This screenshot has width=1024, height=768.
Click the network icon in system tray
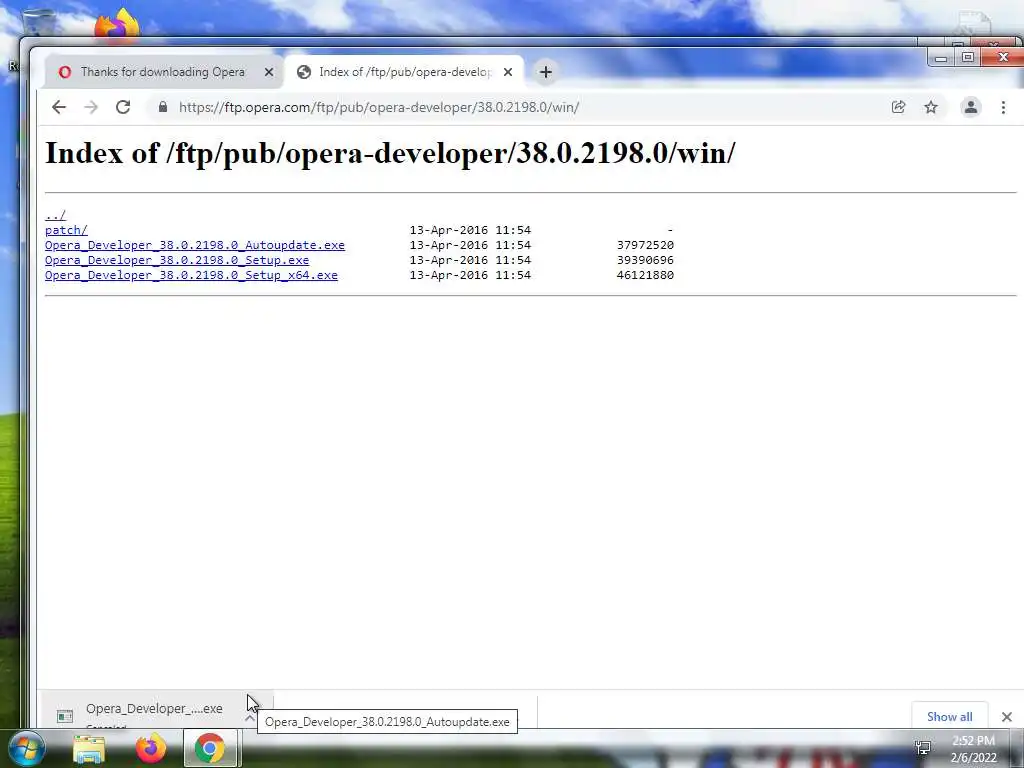click(923, 748)
